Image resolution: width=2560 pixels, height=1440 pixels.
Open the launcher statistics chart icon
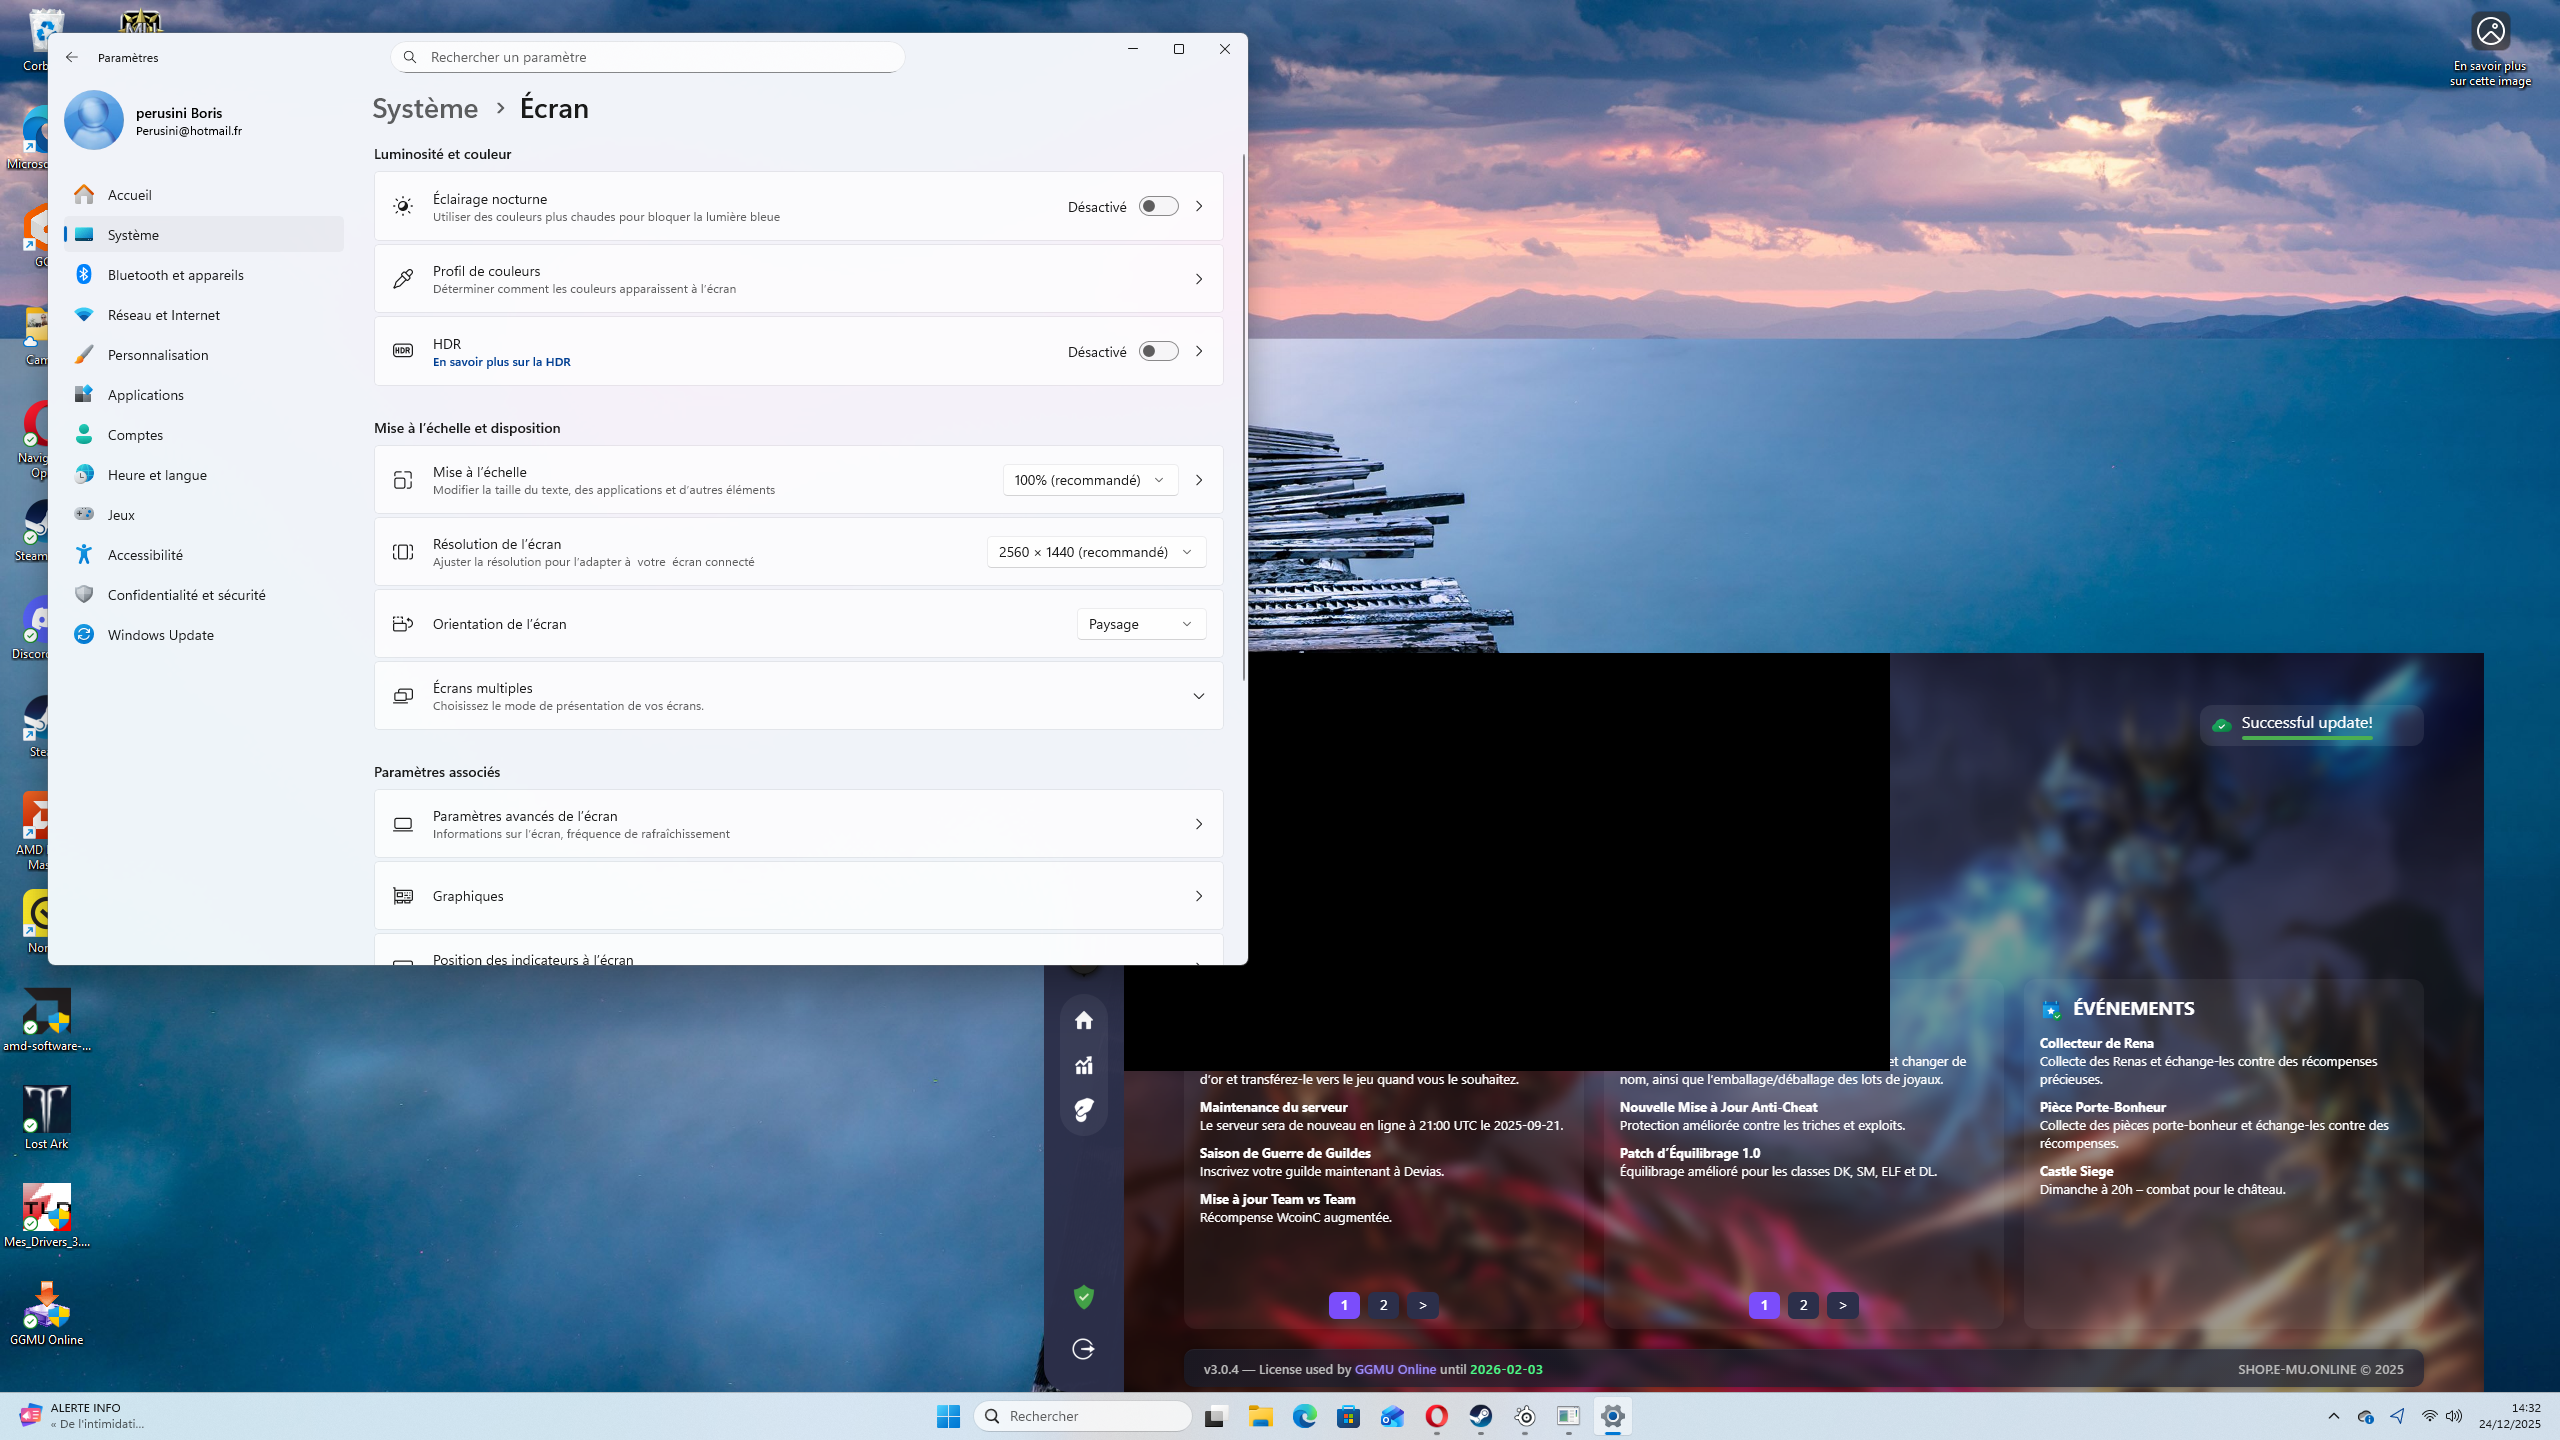(x=1083, y=1065)
